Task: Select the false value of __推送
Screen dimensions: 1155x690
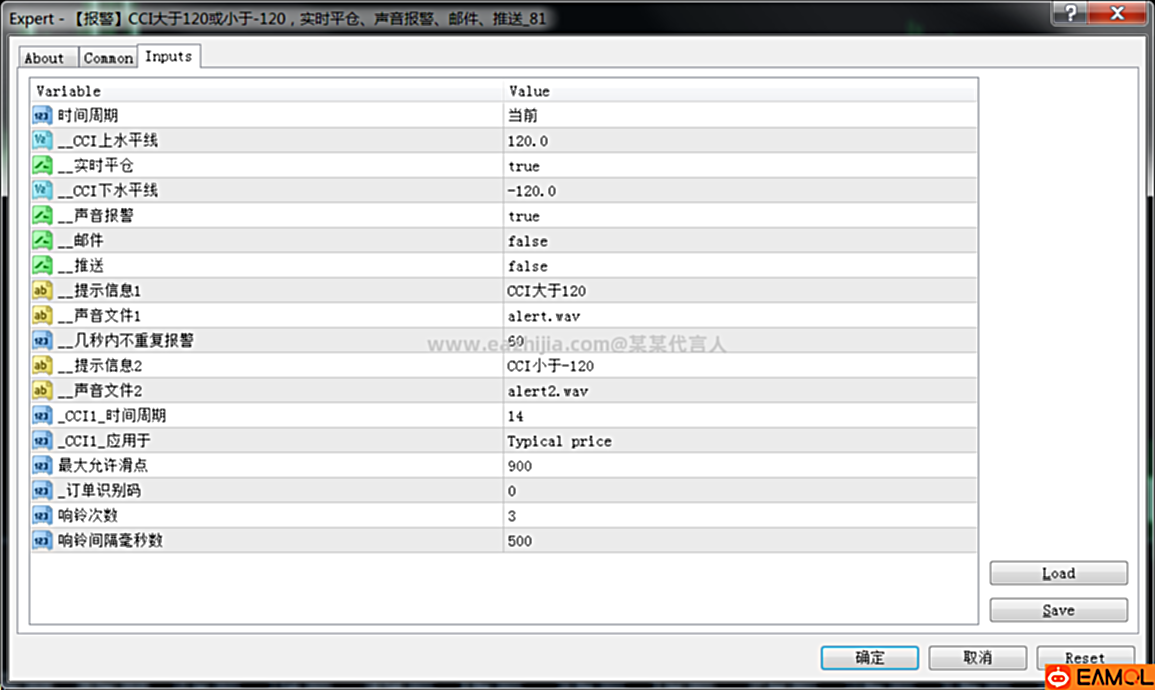Action: [x=527, y=267]
